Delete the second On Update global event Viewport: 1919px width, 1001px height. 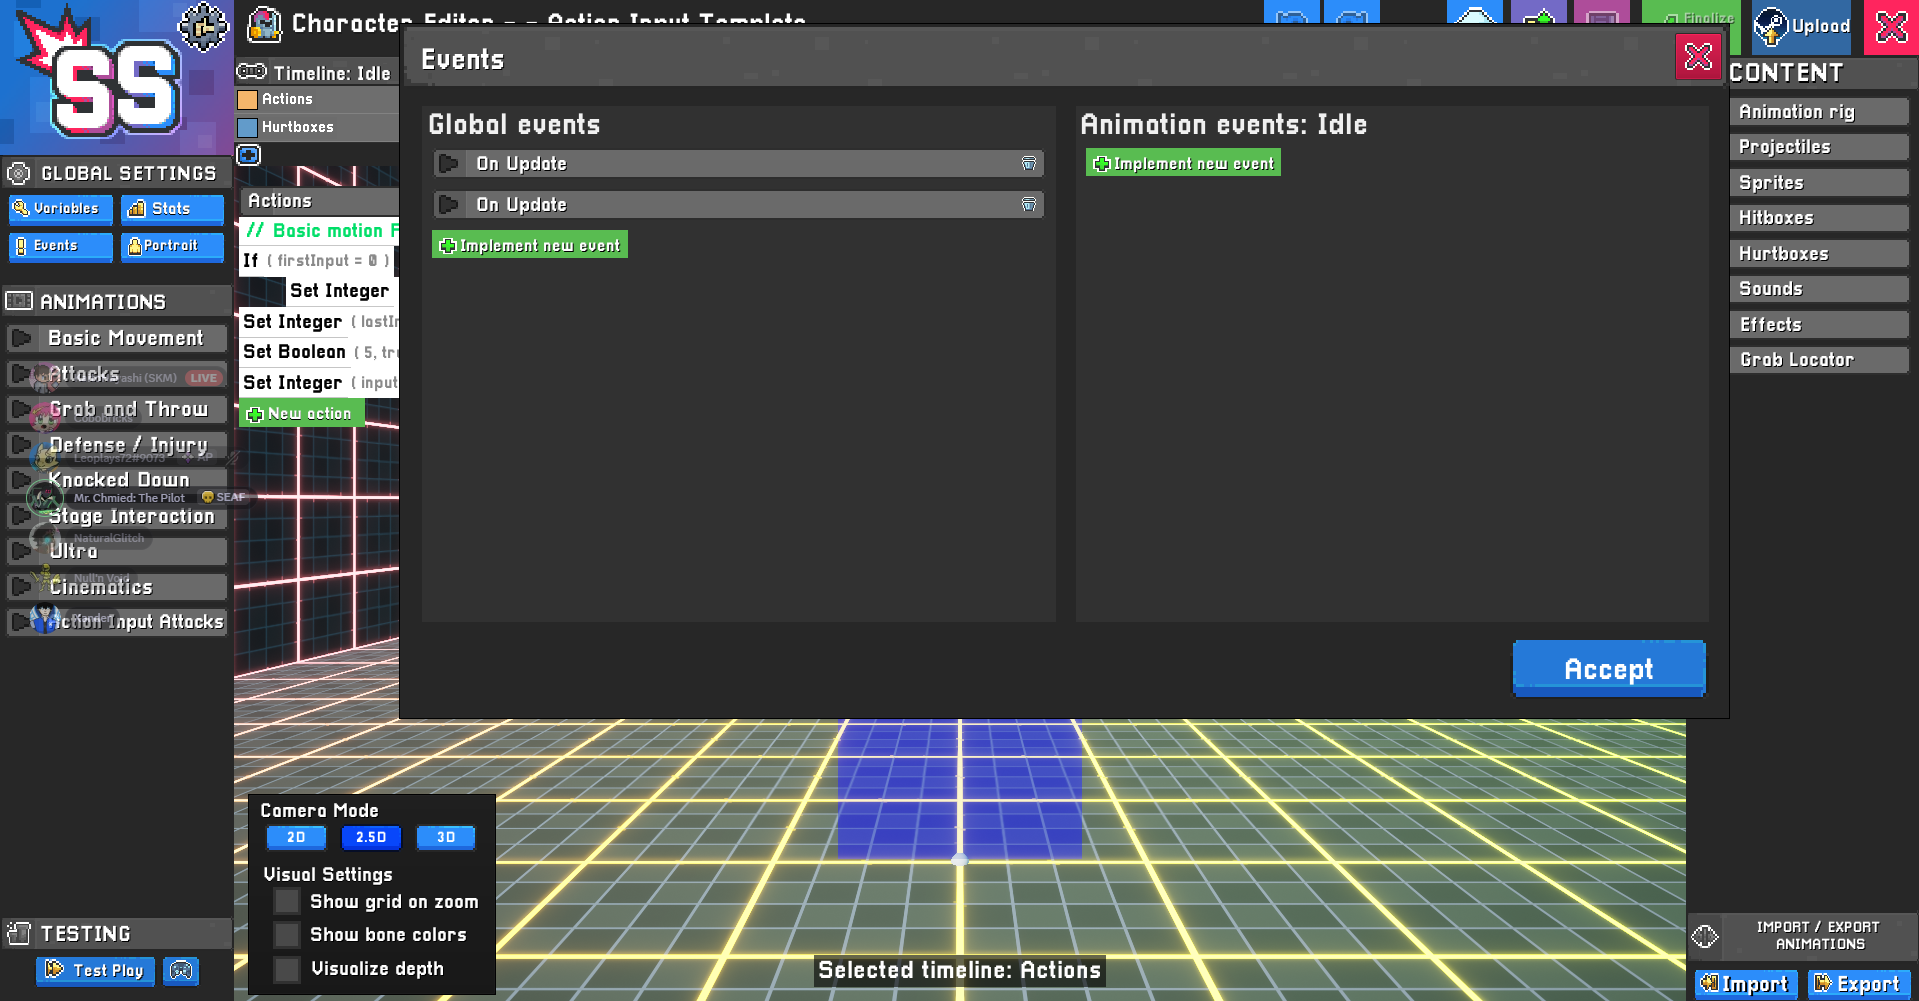coord(1028,205)
